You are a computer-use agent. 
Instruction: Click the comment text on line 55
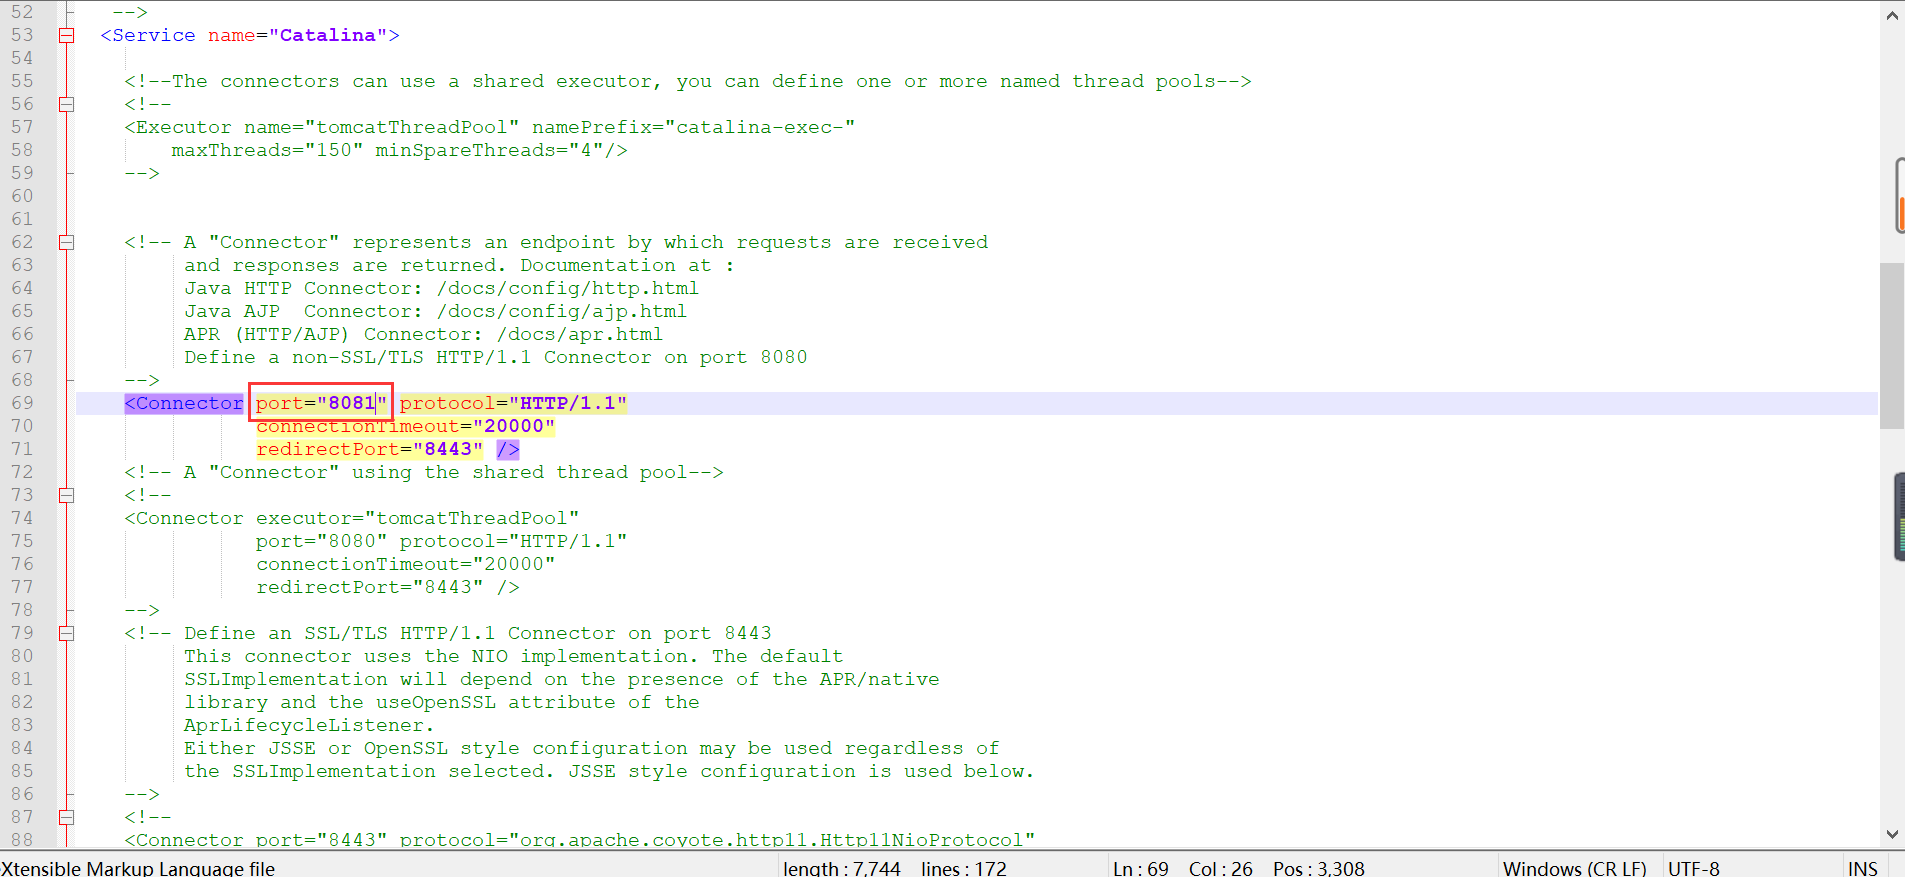[688, 81]
